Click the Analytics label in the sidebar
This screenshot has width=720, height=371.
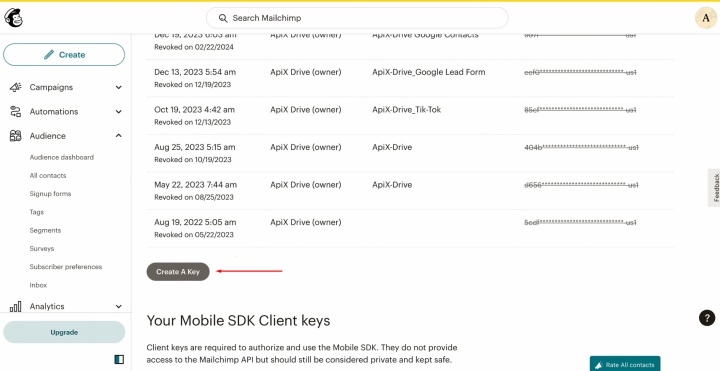click(x=47, y=306)
